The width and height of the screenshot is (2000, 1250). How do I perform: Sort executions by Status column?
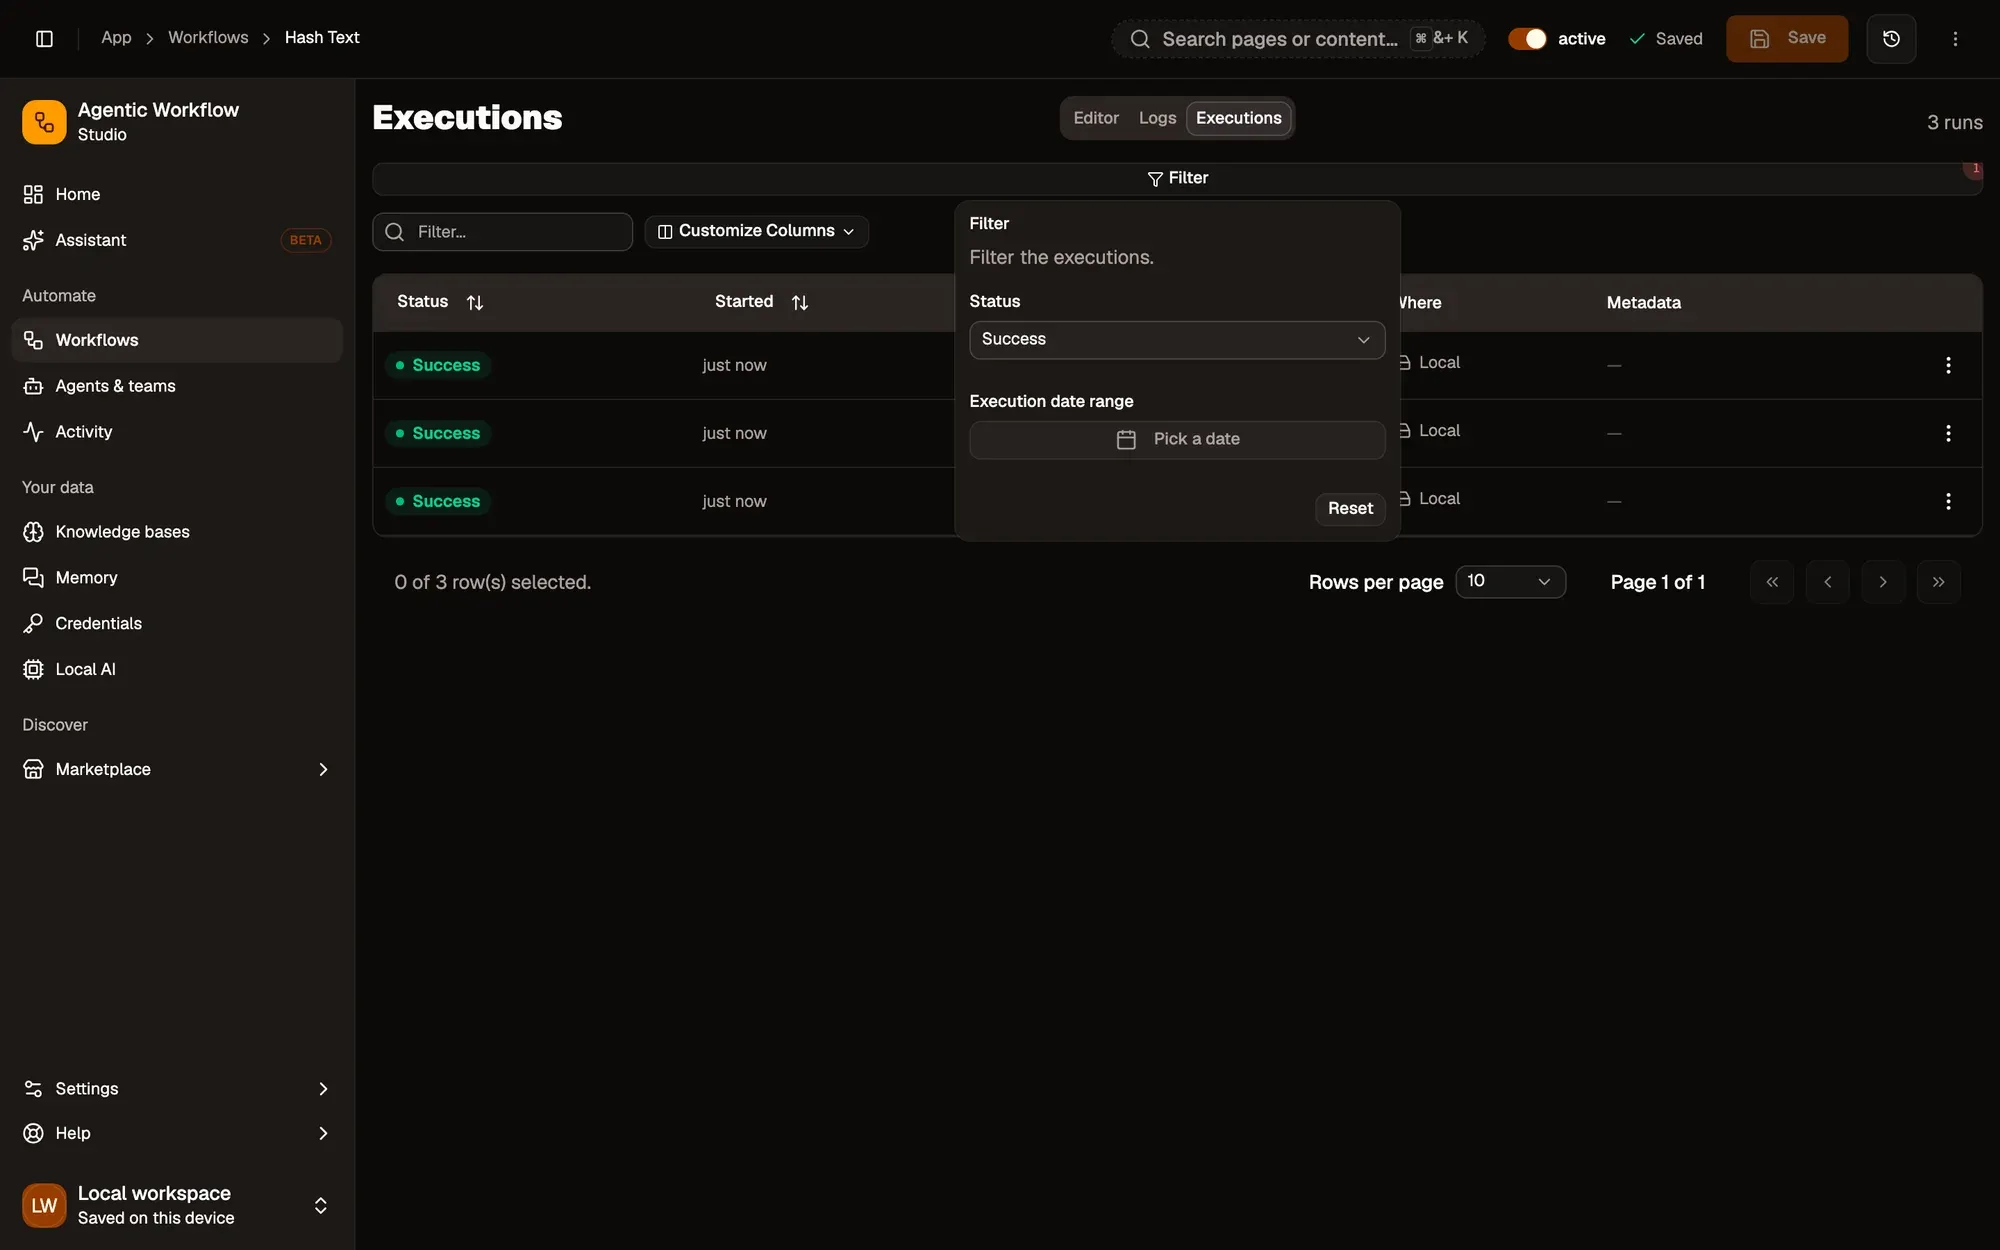click(440, 302)
